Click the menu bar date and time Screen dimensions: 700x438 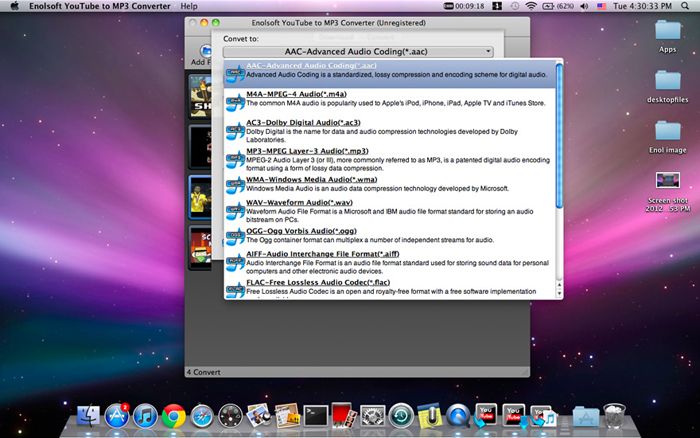(x=642, y=6)
